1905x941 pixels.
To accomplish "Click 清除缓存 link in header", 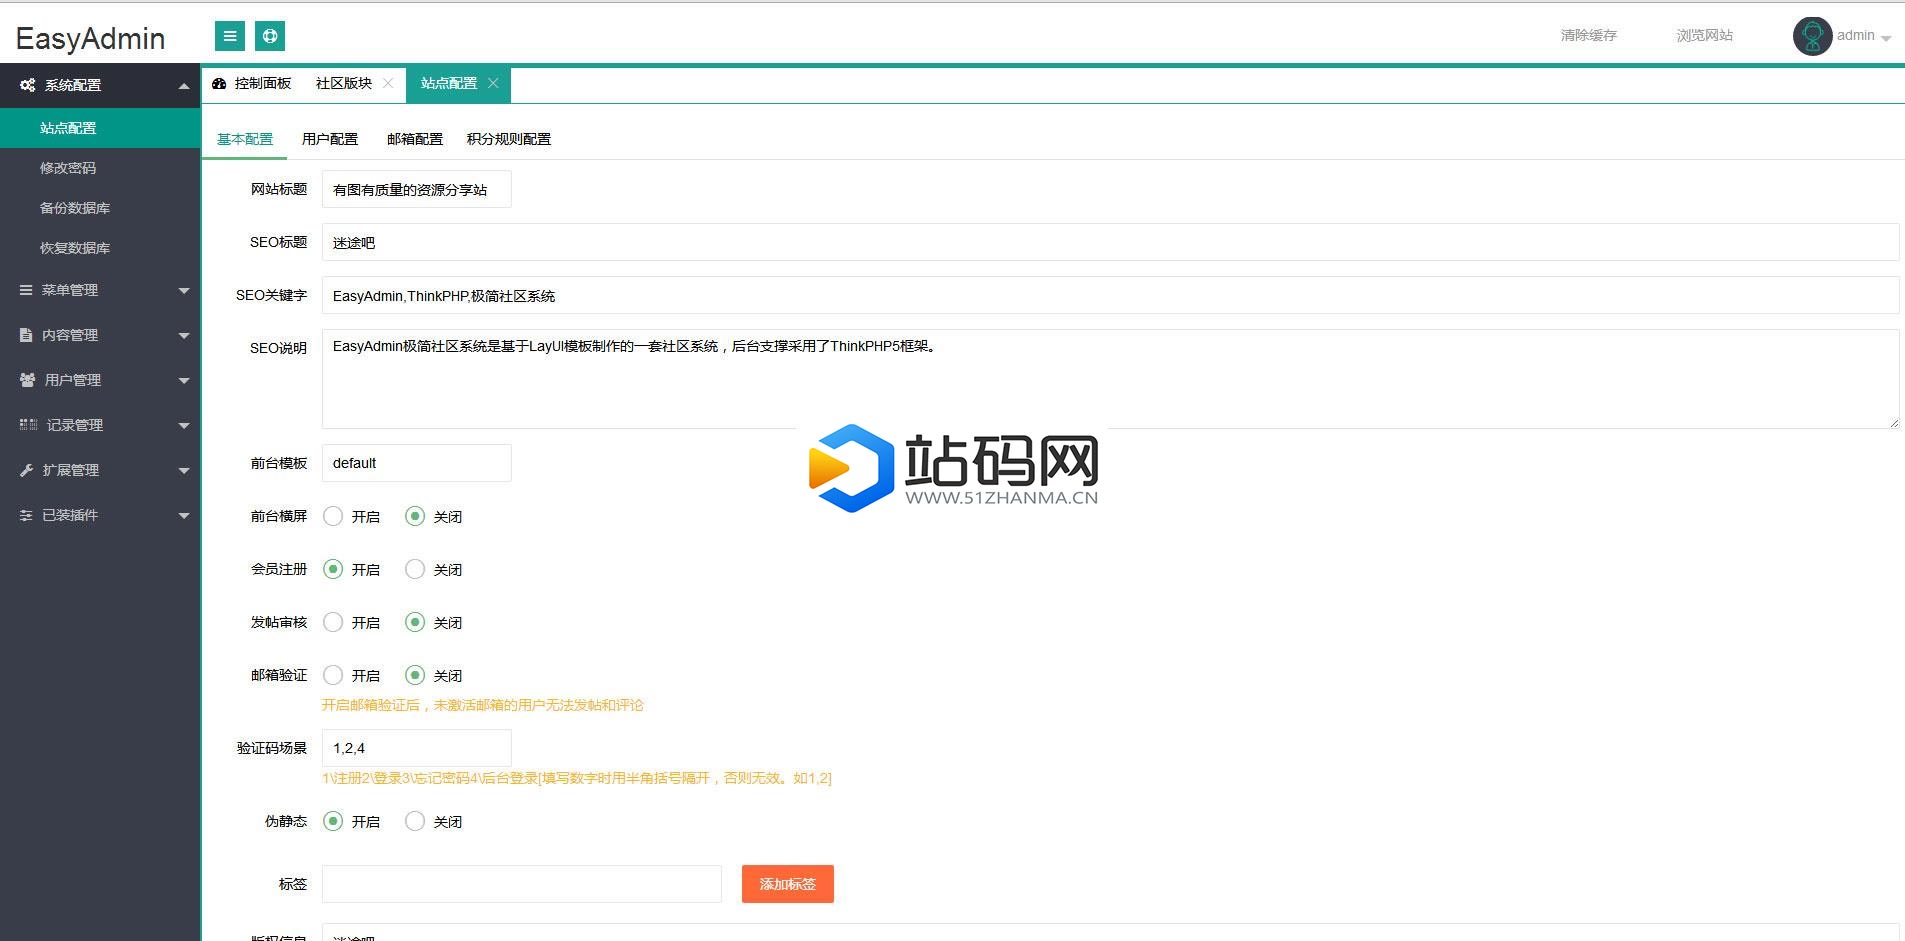I will (x=1589, y=35).
